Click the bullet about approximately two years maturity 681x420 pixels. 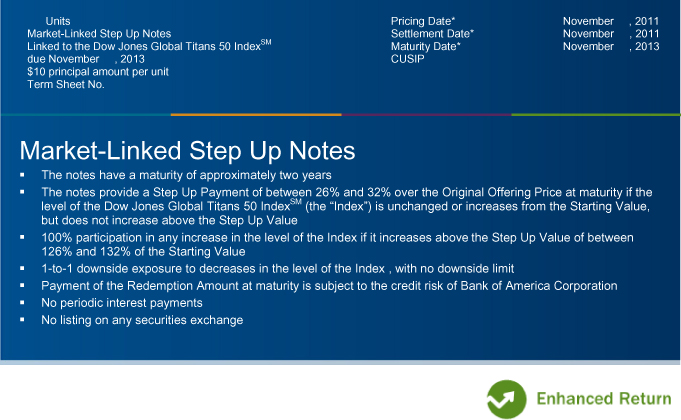(186, 175)
